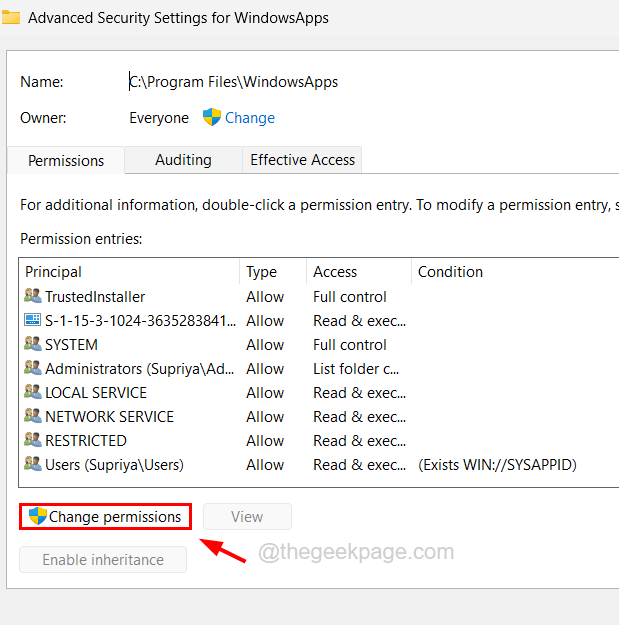Click the SYSTEM principal group icon
The width and height of the screenshot is (619, 625).
coord(33,345)
